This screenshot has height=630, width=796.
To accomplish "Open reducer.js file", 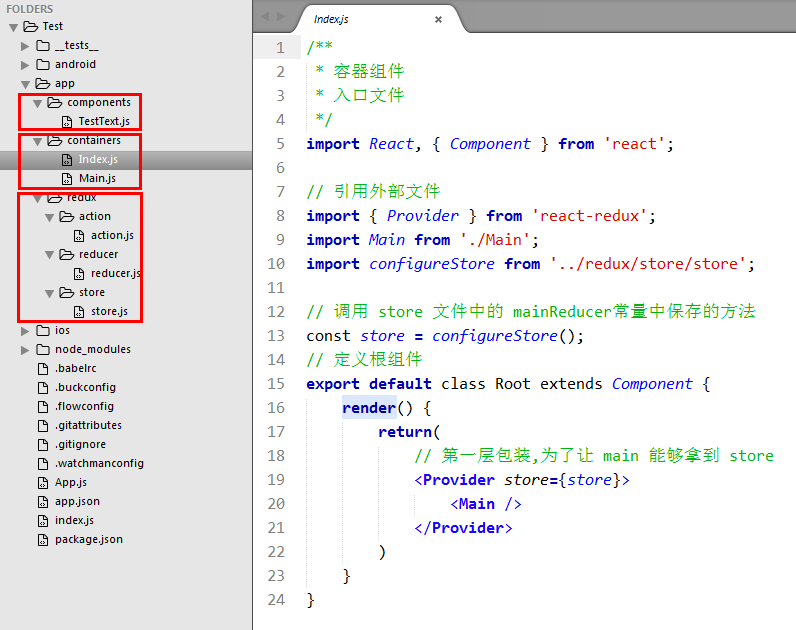I will [x=116, y=273].
